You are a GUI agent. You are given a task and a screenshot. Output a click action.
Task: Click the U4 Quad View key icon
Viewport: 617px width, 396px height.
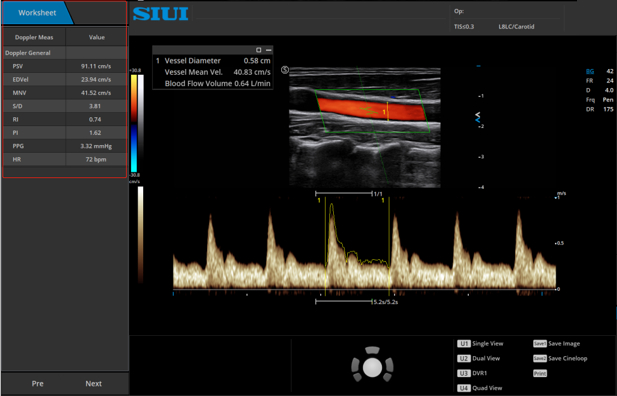(464, 388)
